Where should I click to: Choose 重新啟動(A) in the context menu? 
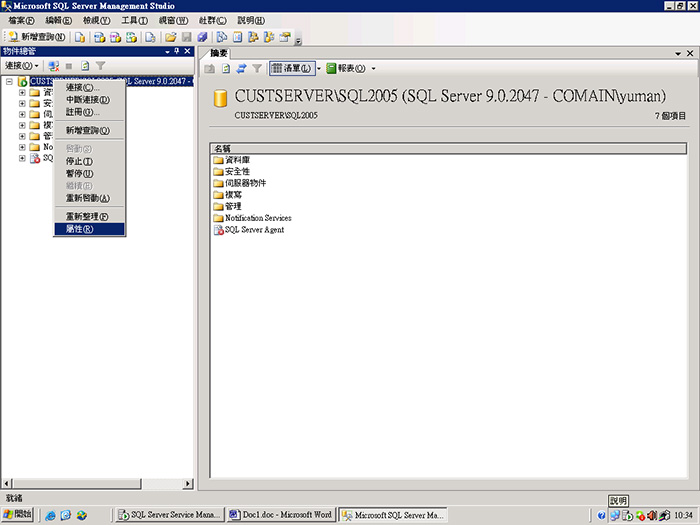tap(89, 198)
